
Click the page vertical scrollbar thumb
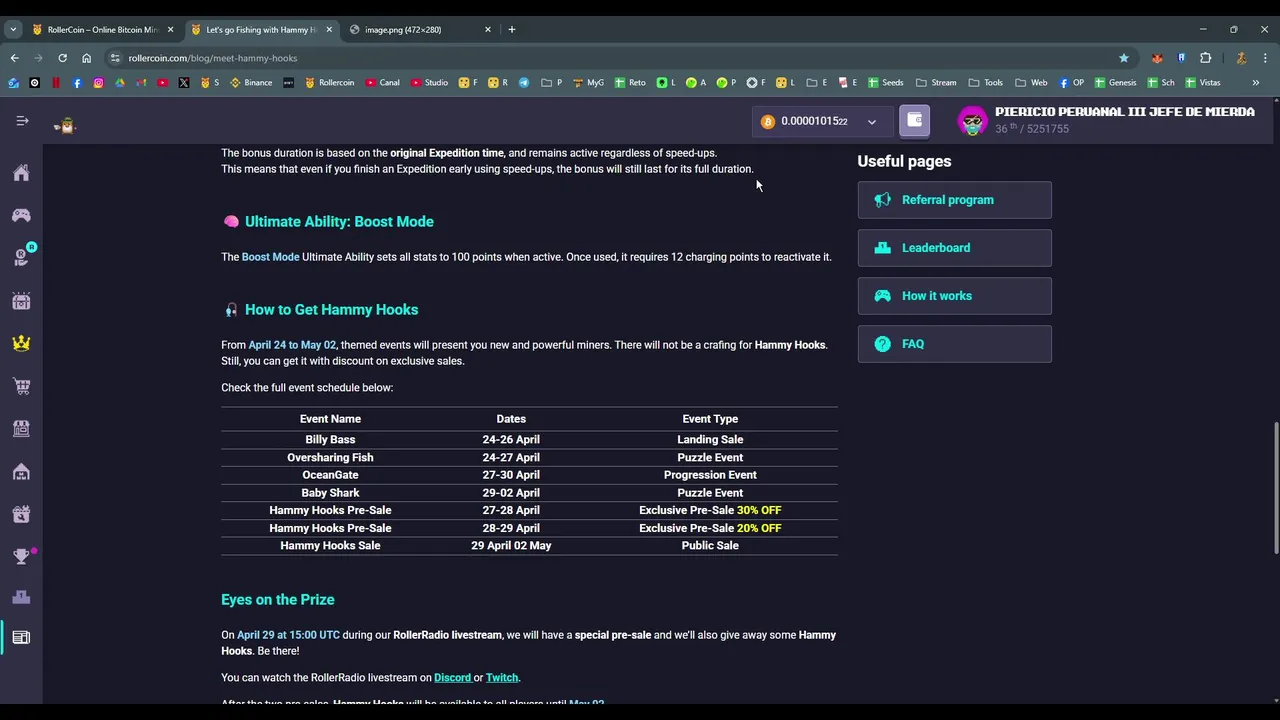(x=1275, y=487)
